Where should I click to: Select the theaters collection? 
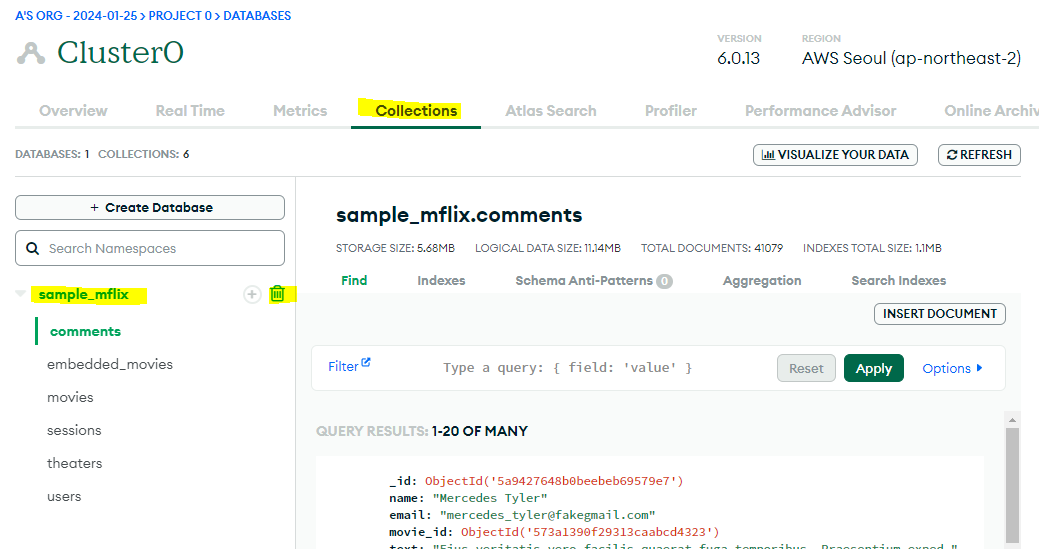coord(74,464)
